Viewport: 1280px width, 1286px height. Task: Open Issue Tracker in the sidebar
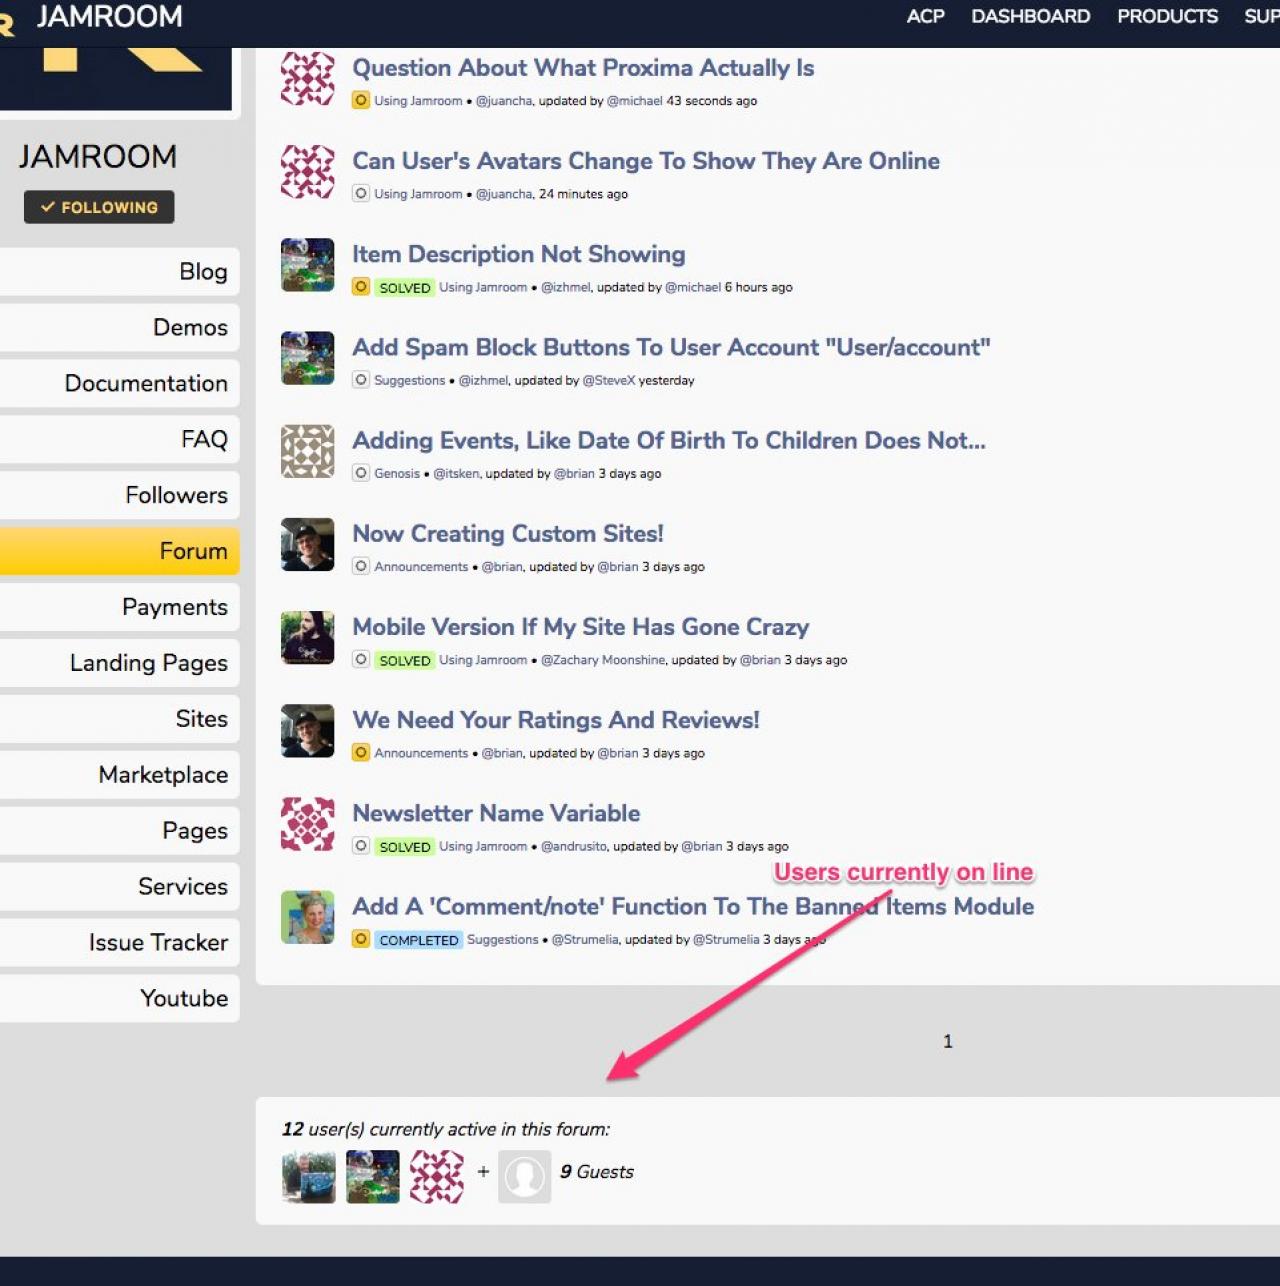119,944
